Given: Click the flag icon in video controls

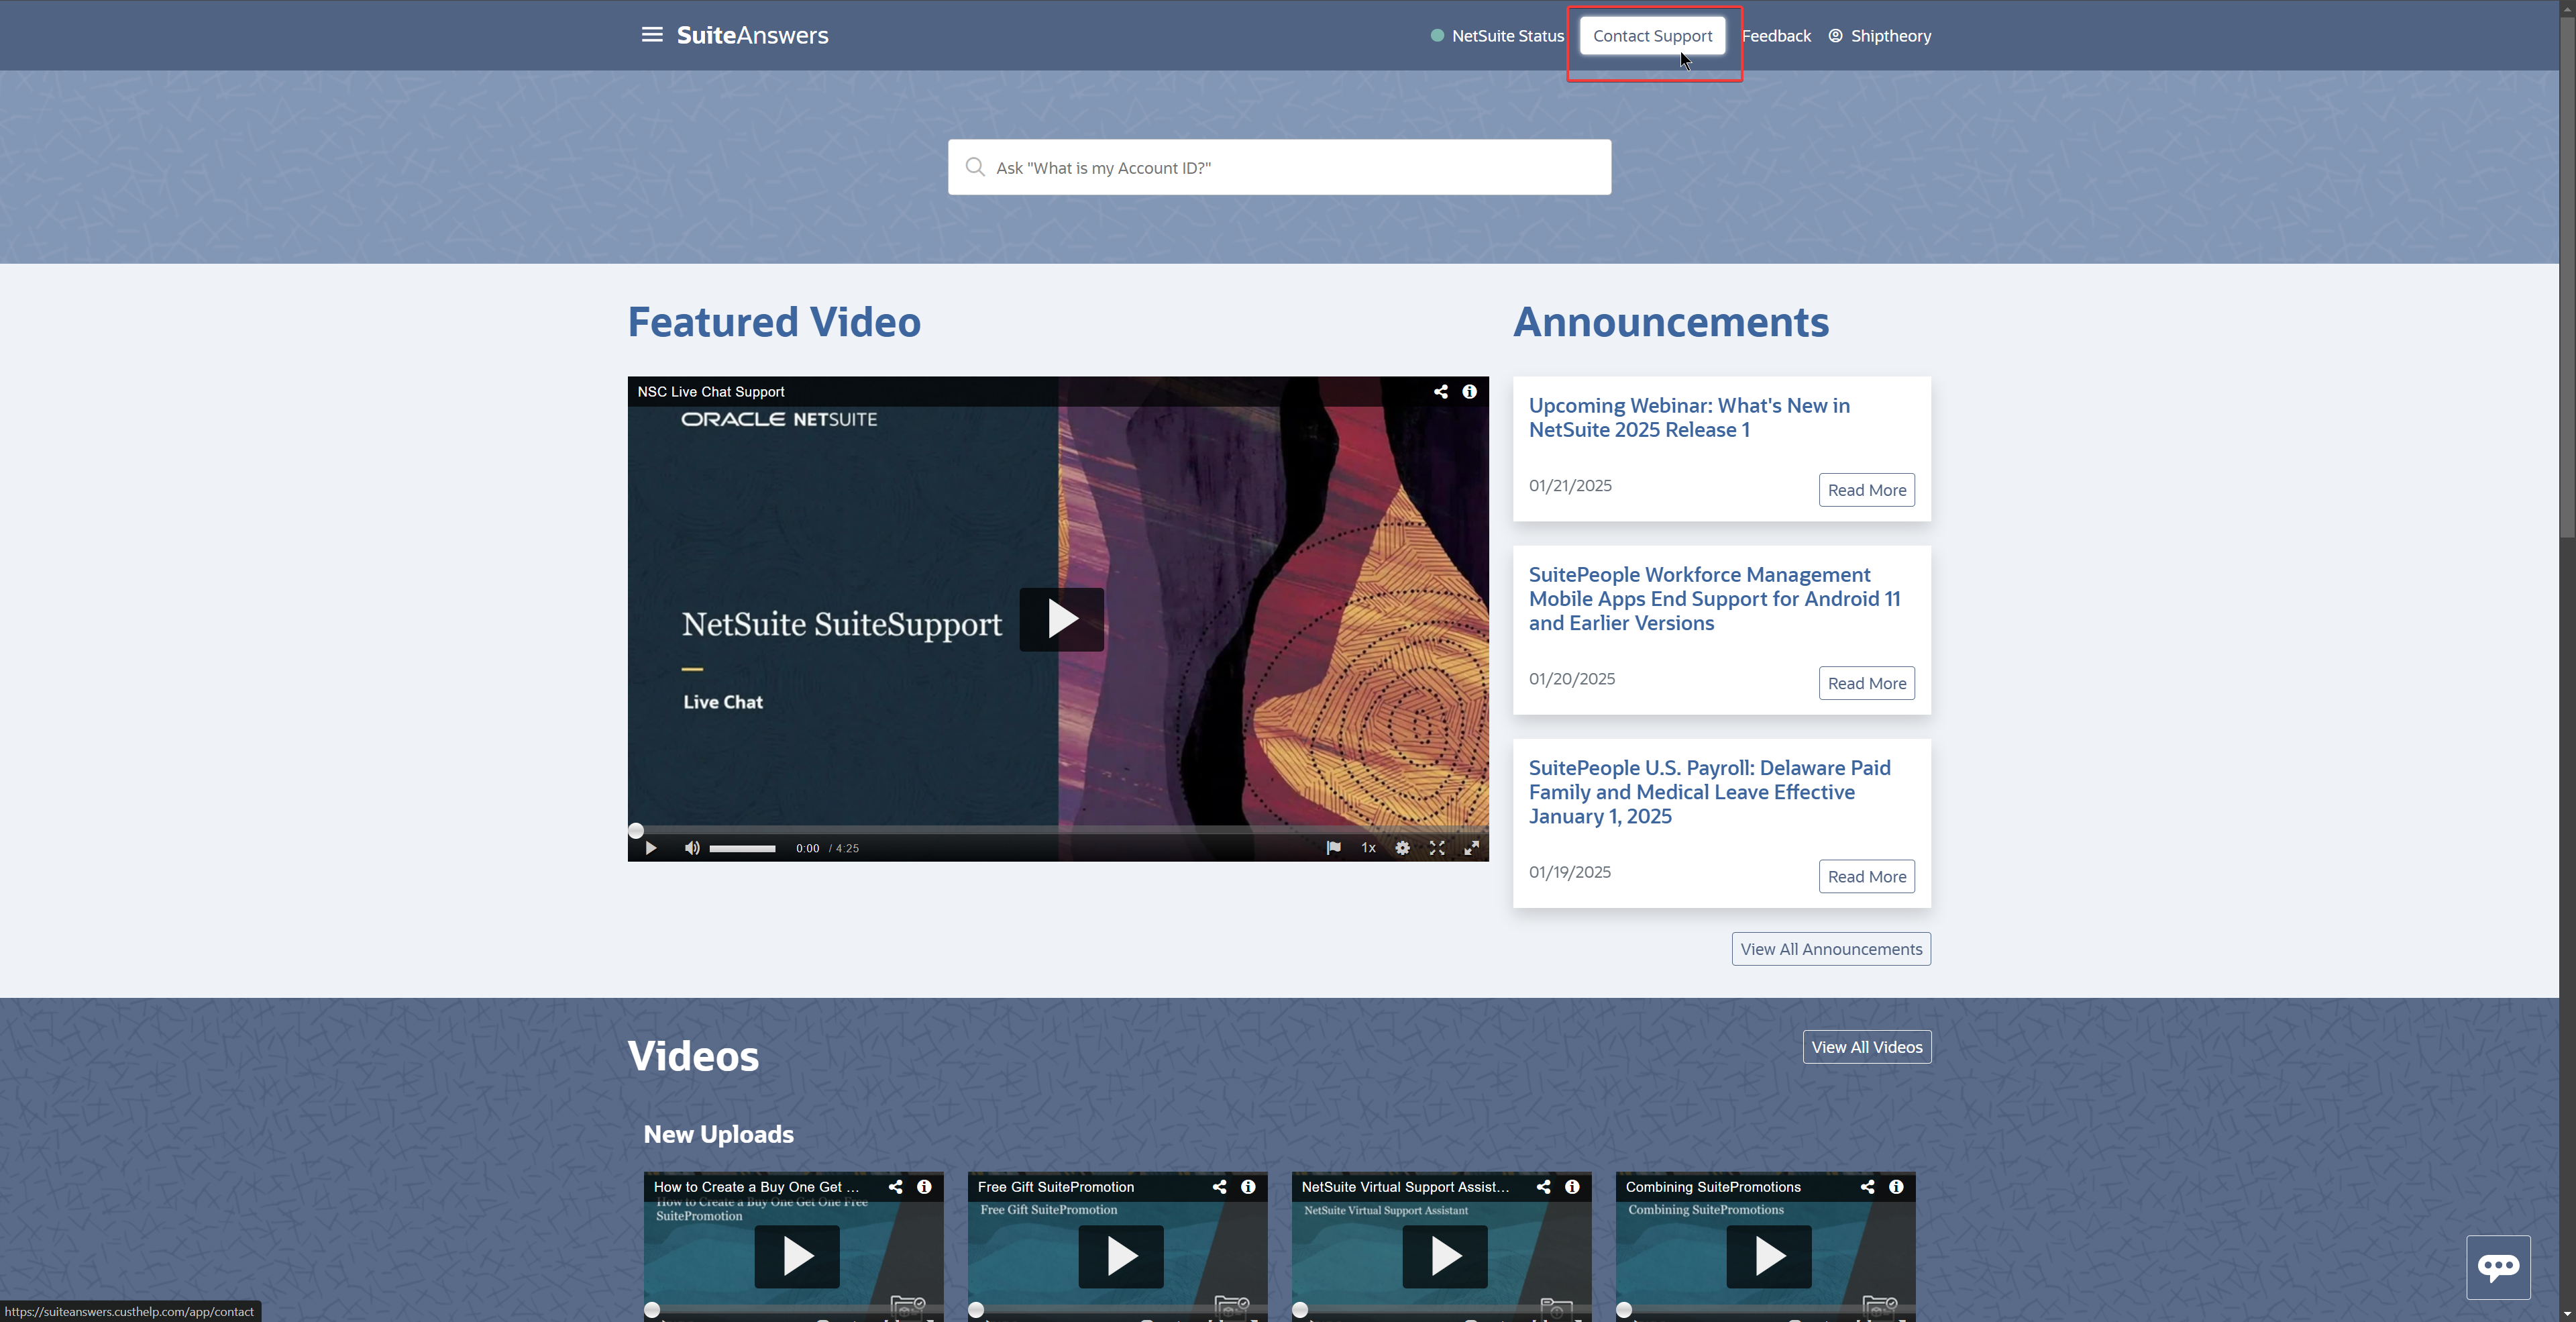Looking at the screenshot, I should pyautogui.click(x=1333, y=848).
